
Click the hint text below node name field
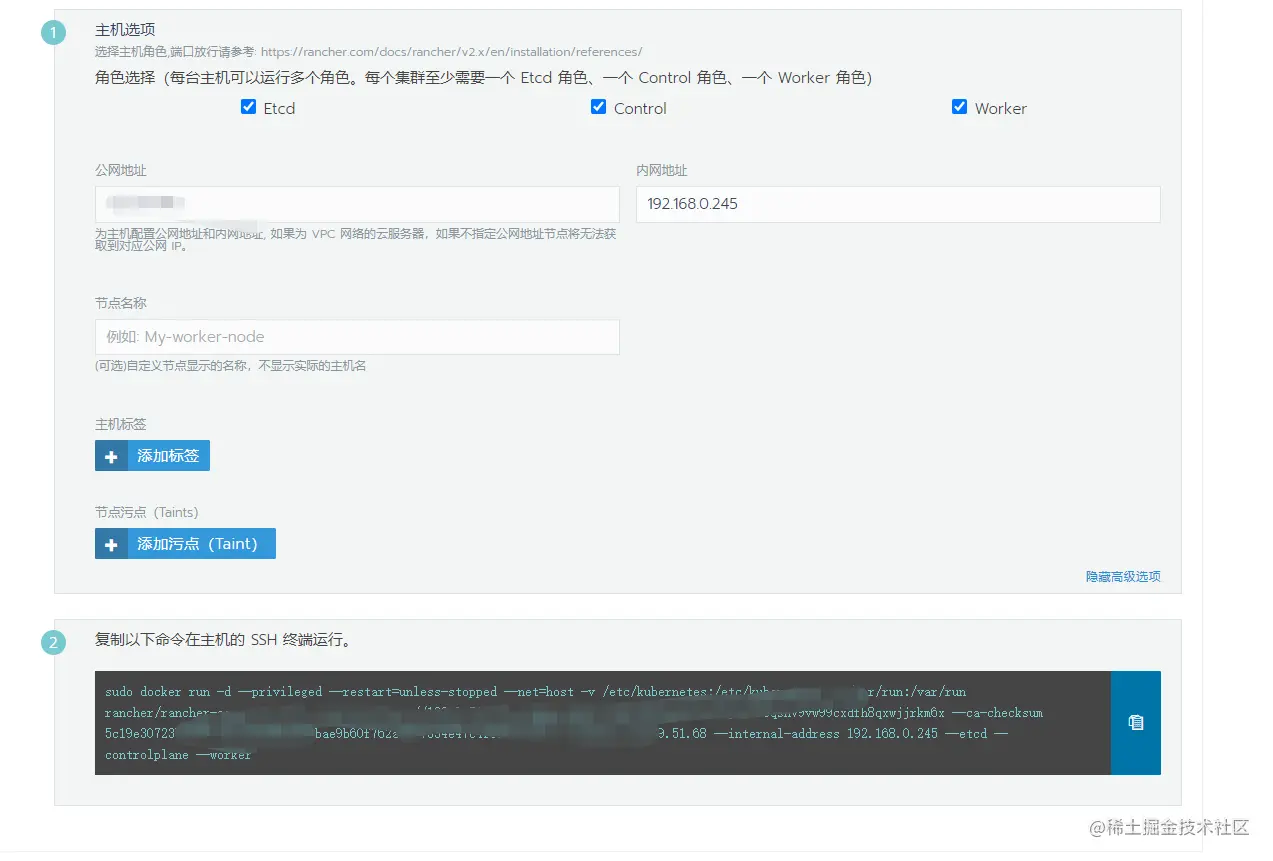click(231, 366)
